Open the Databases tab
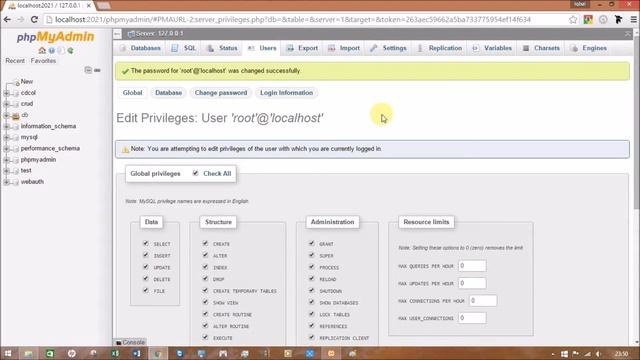640x360 pixels. pos(140,48)
